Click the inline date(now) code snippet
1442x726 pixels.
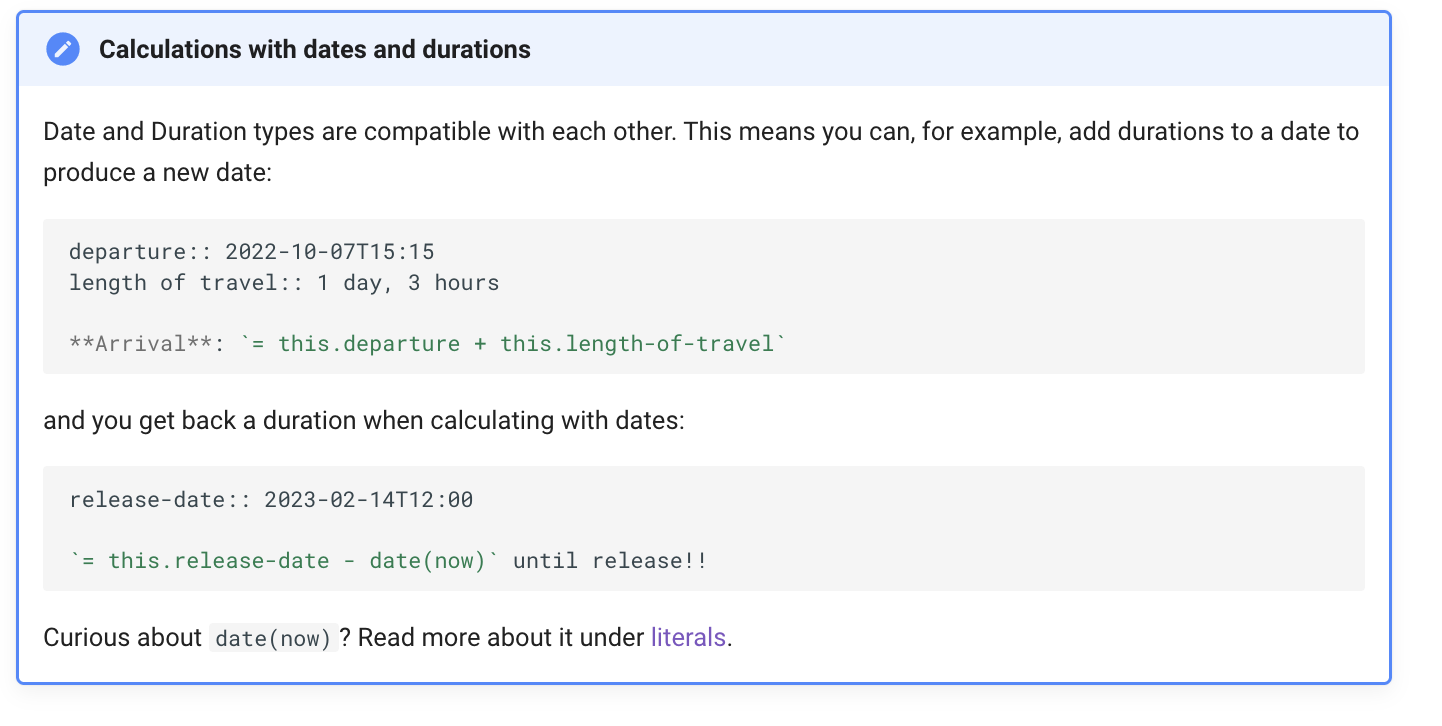pos(272,638)
